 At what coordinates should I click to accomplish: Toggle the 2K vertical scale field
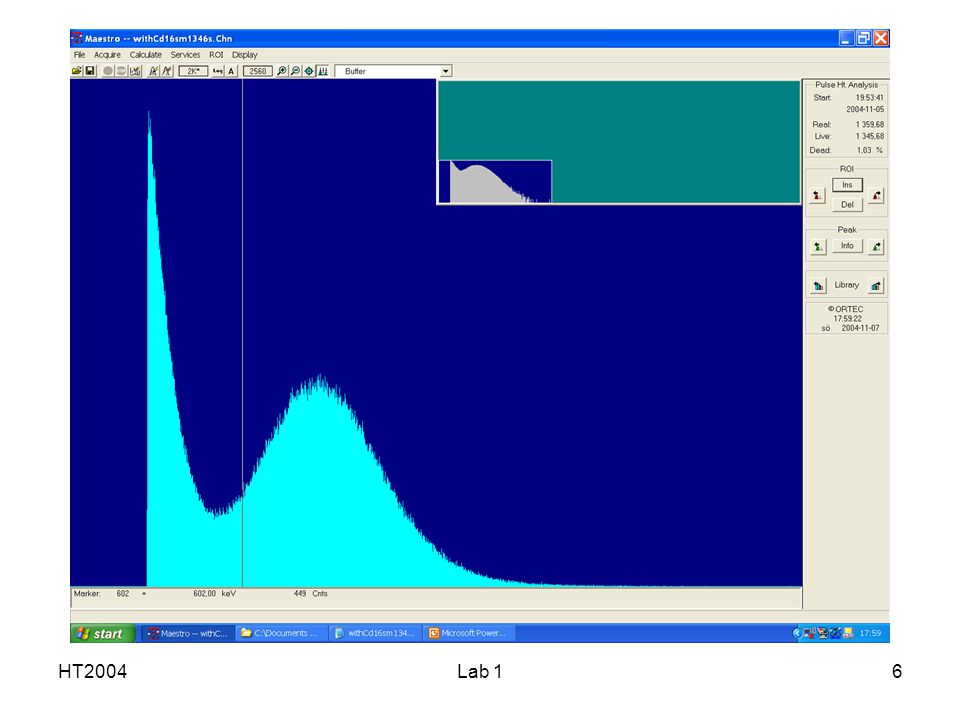coord(193,71)
